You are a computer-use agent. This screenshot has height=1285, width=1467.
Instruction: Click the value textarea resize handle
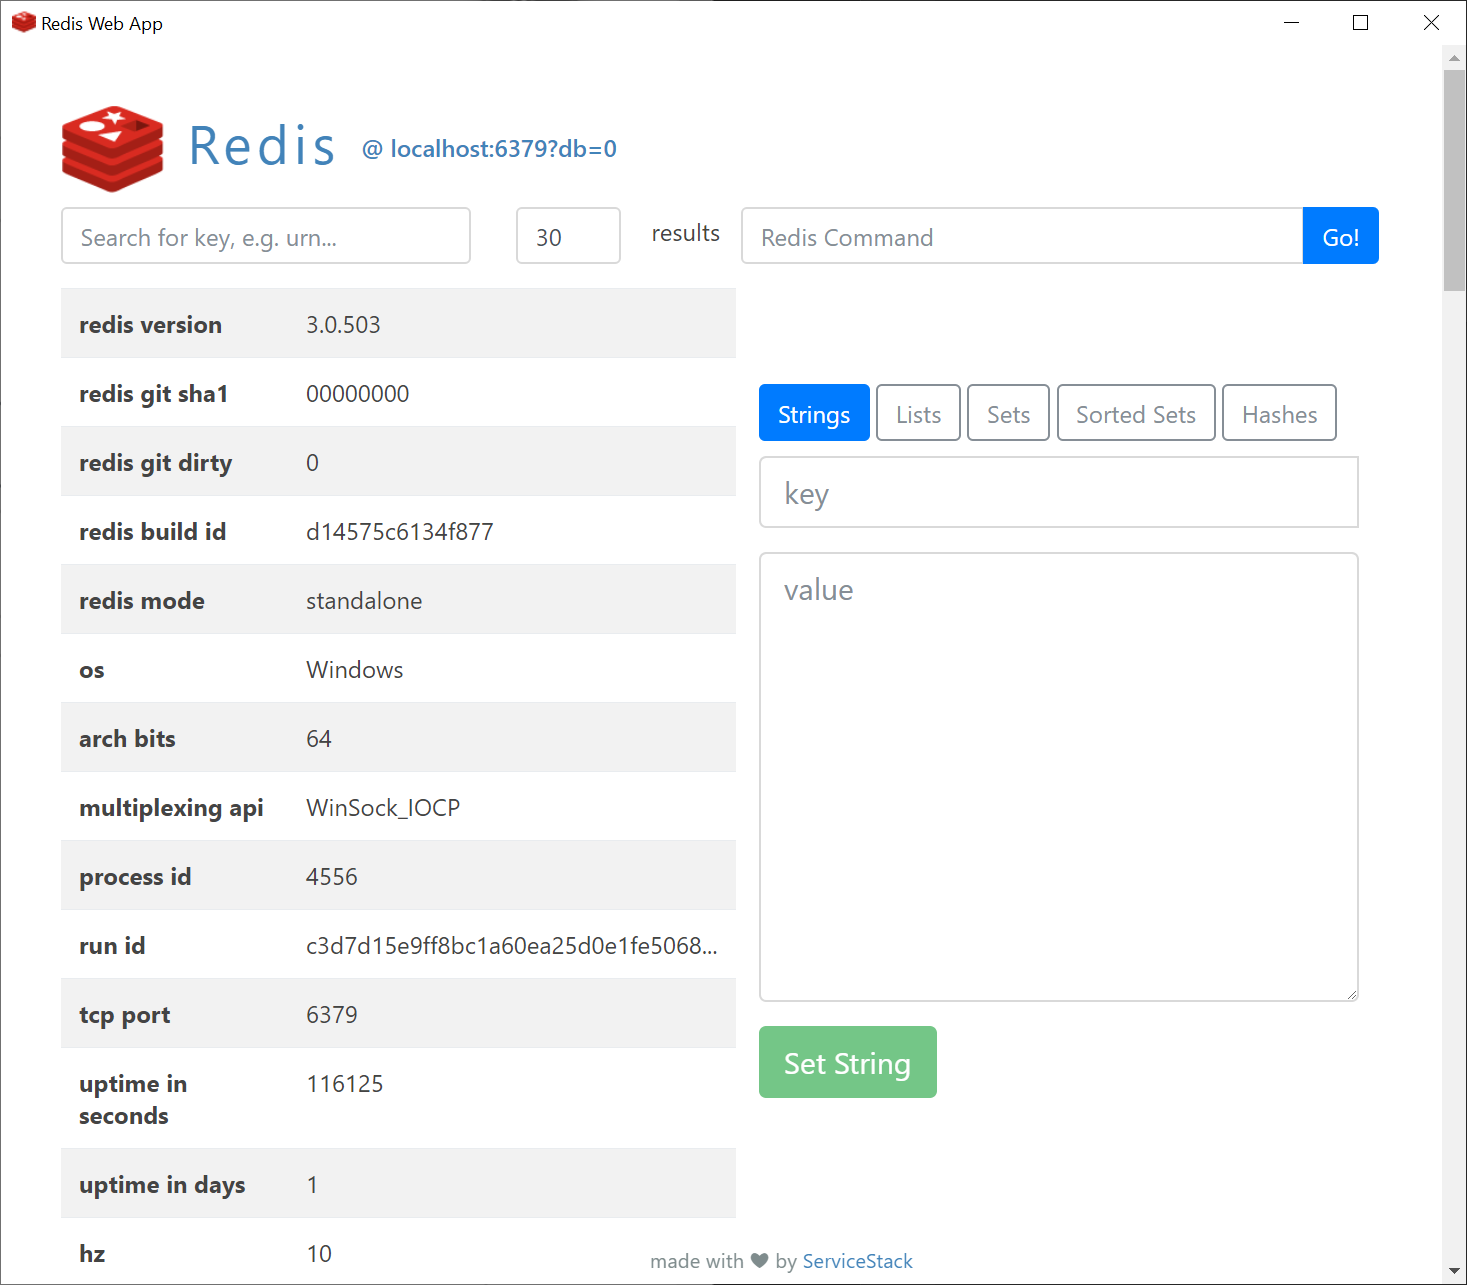click(x=1351, y=994)
